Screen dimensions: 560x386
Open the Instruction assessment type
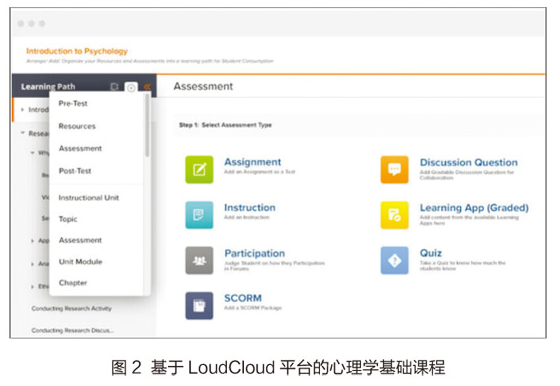tap(250, 207)
